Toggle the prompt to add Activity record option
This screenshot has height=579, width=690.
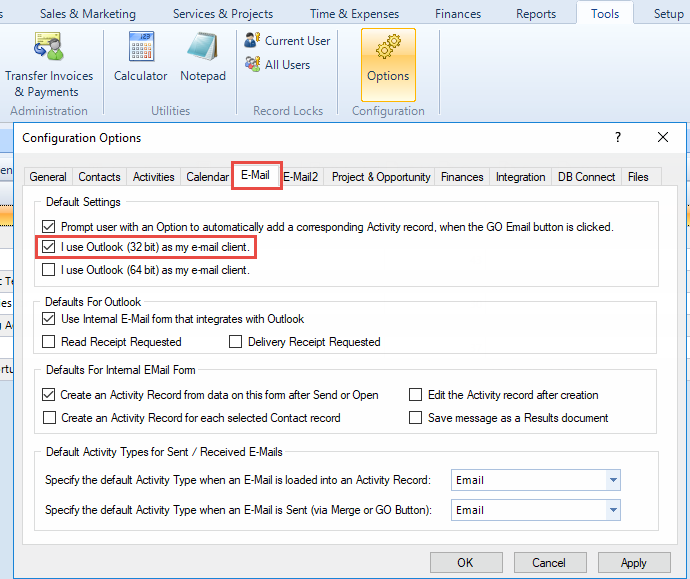(48, 227)
